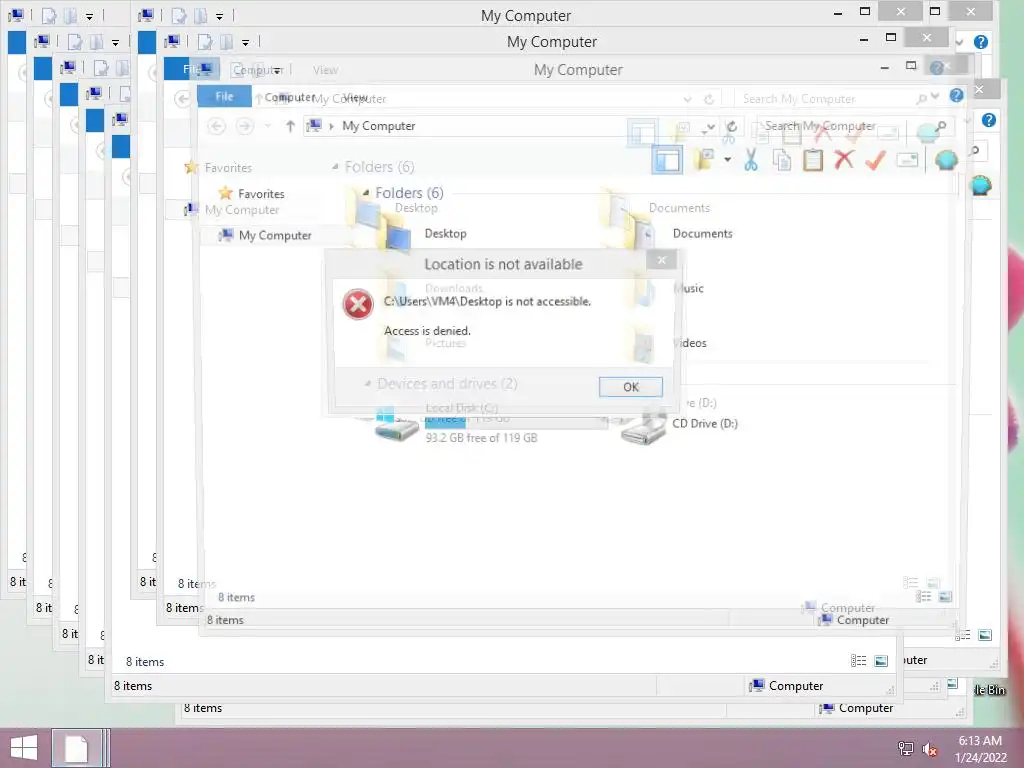Viewport: 1024px width, 768px height.
Task: Click the Forward arrow in front window
Action: [x=245, y=126]
